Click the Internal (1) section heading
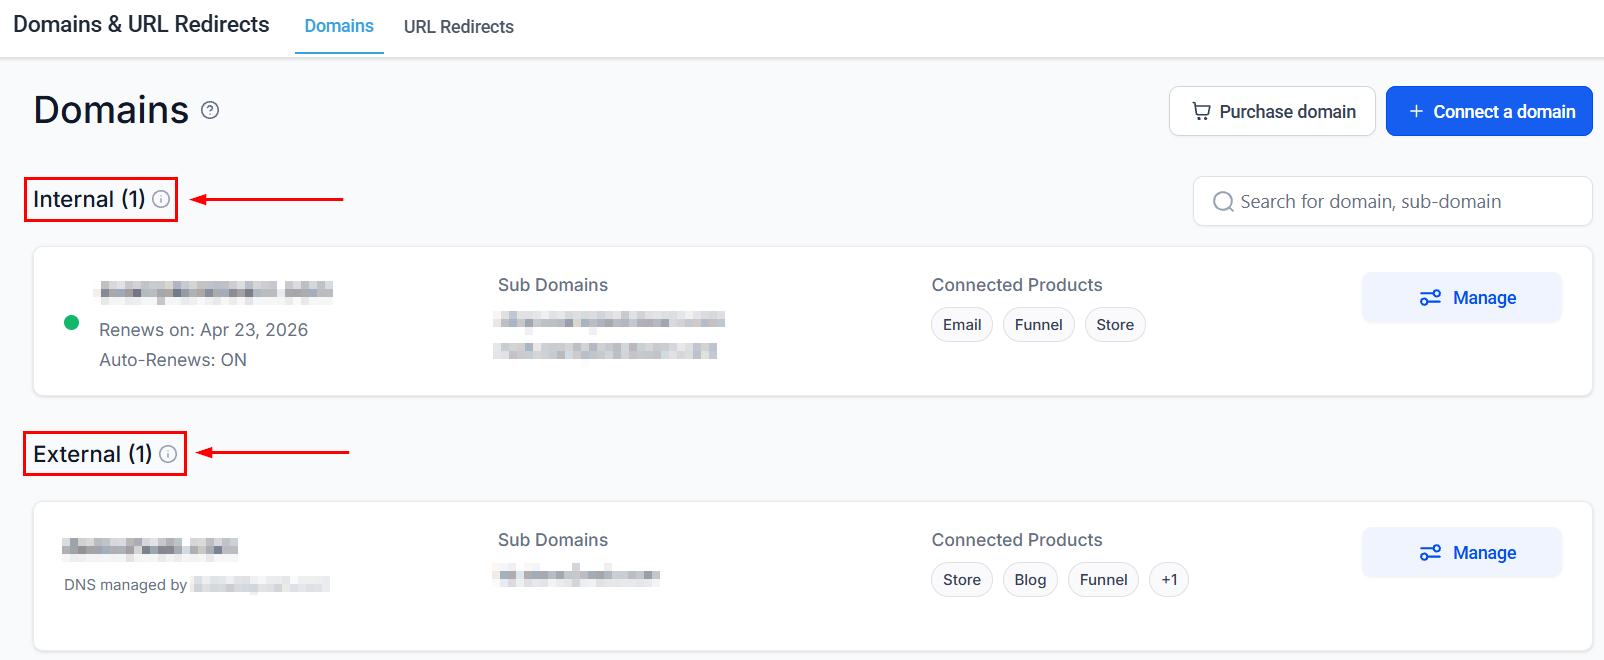This screenshot has height=660, width=1604. pos(89,199)
